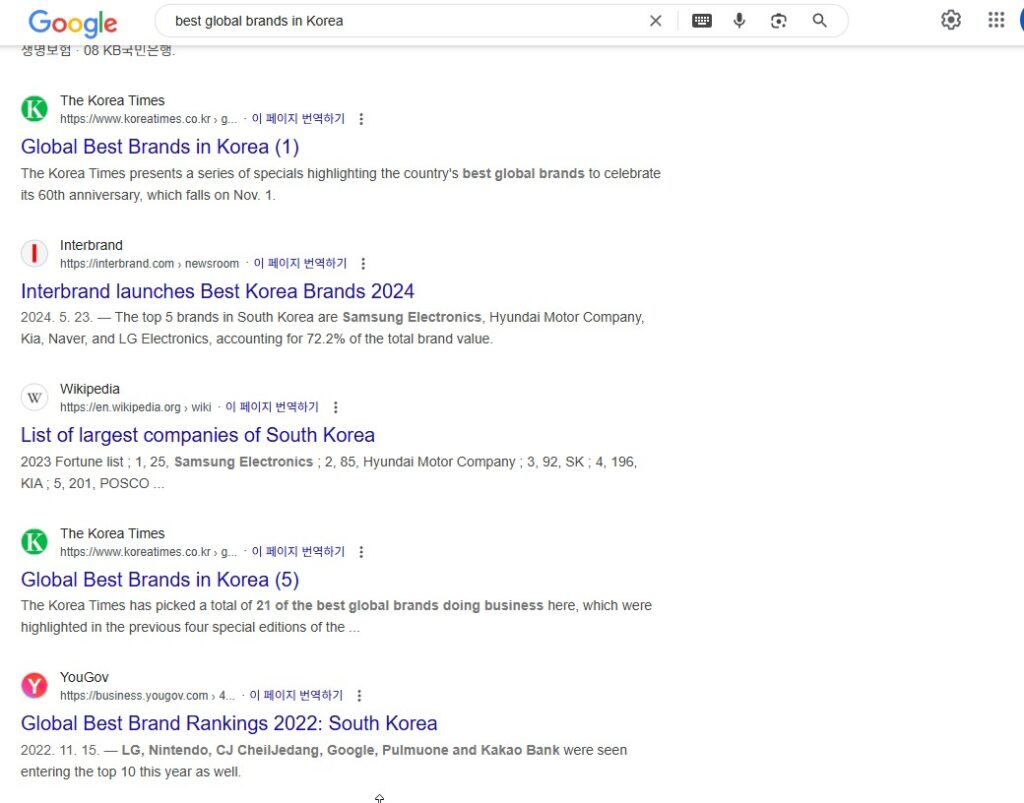
Task: Open the Google apps grid
Action: (996, 20)
